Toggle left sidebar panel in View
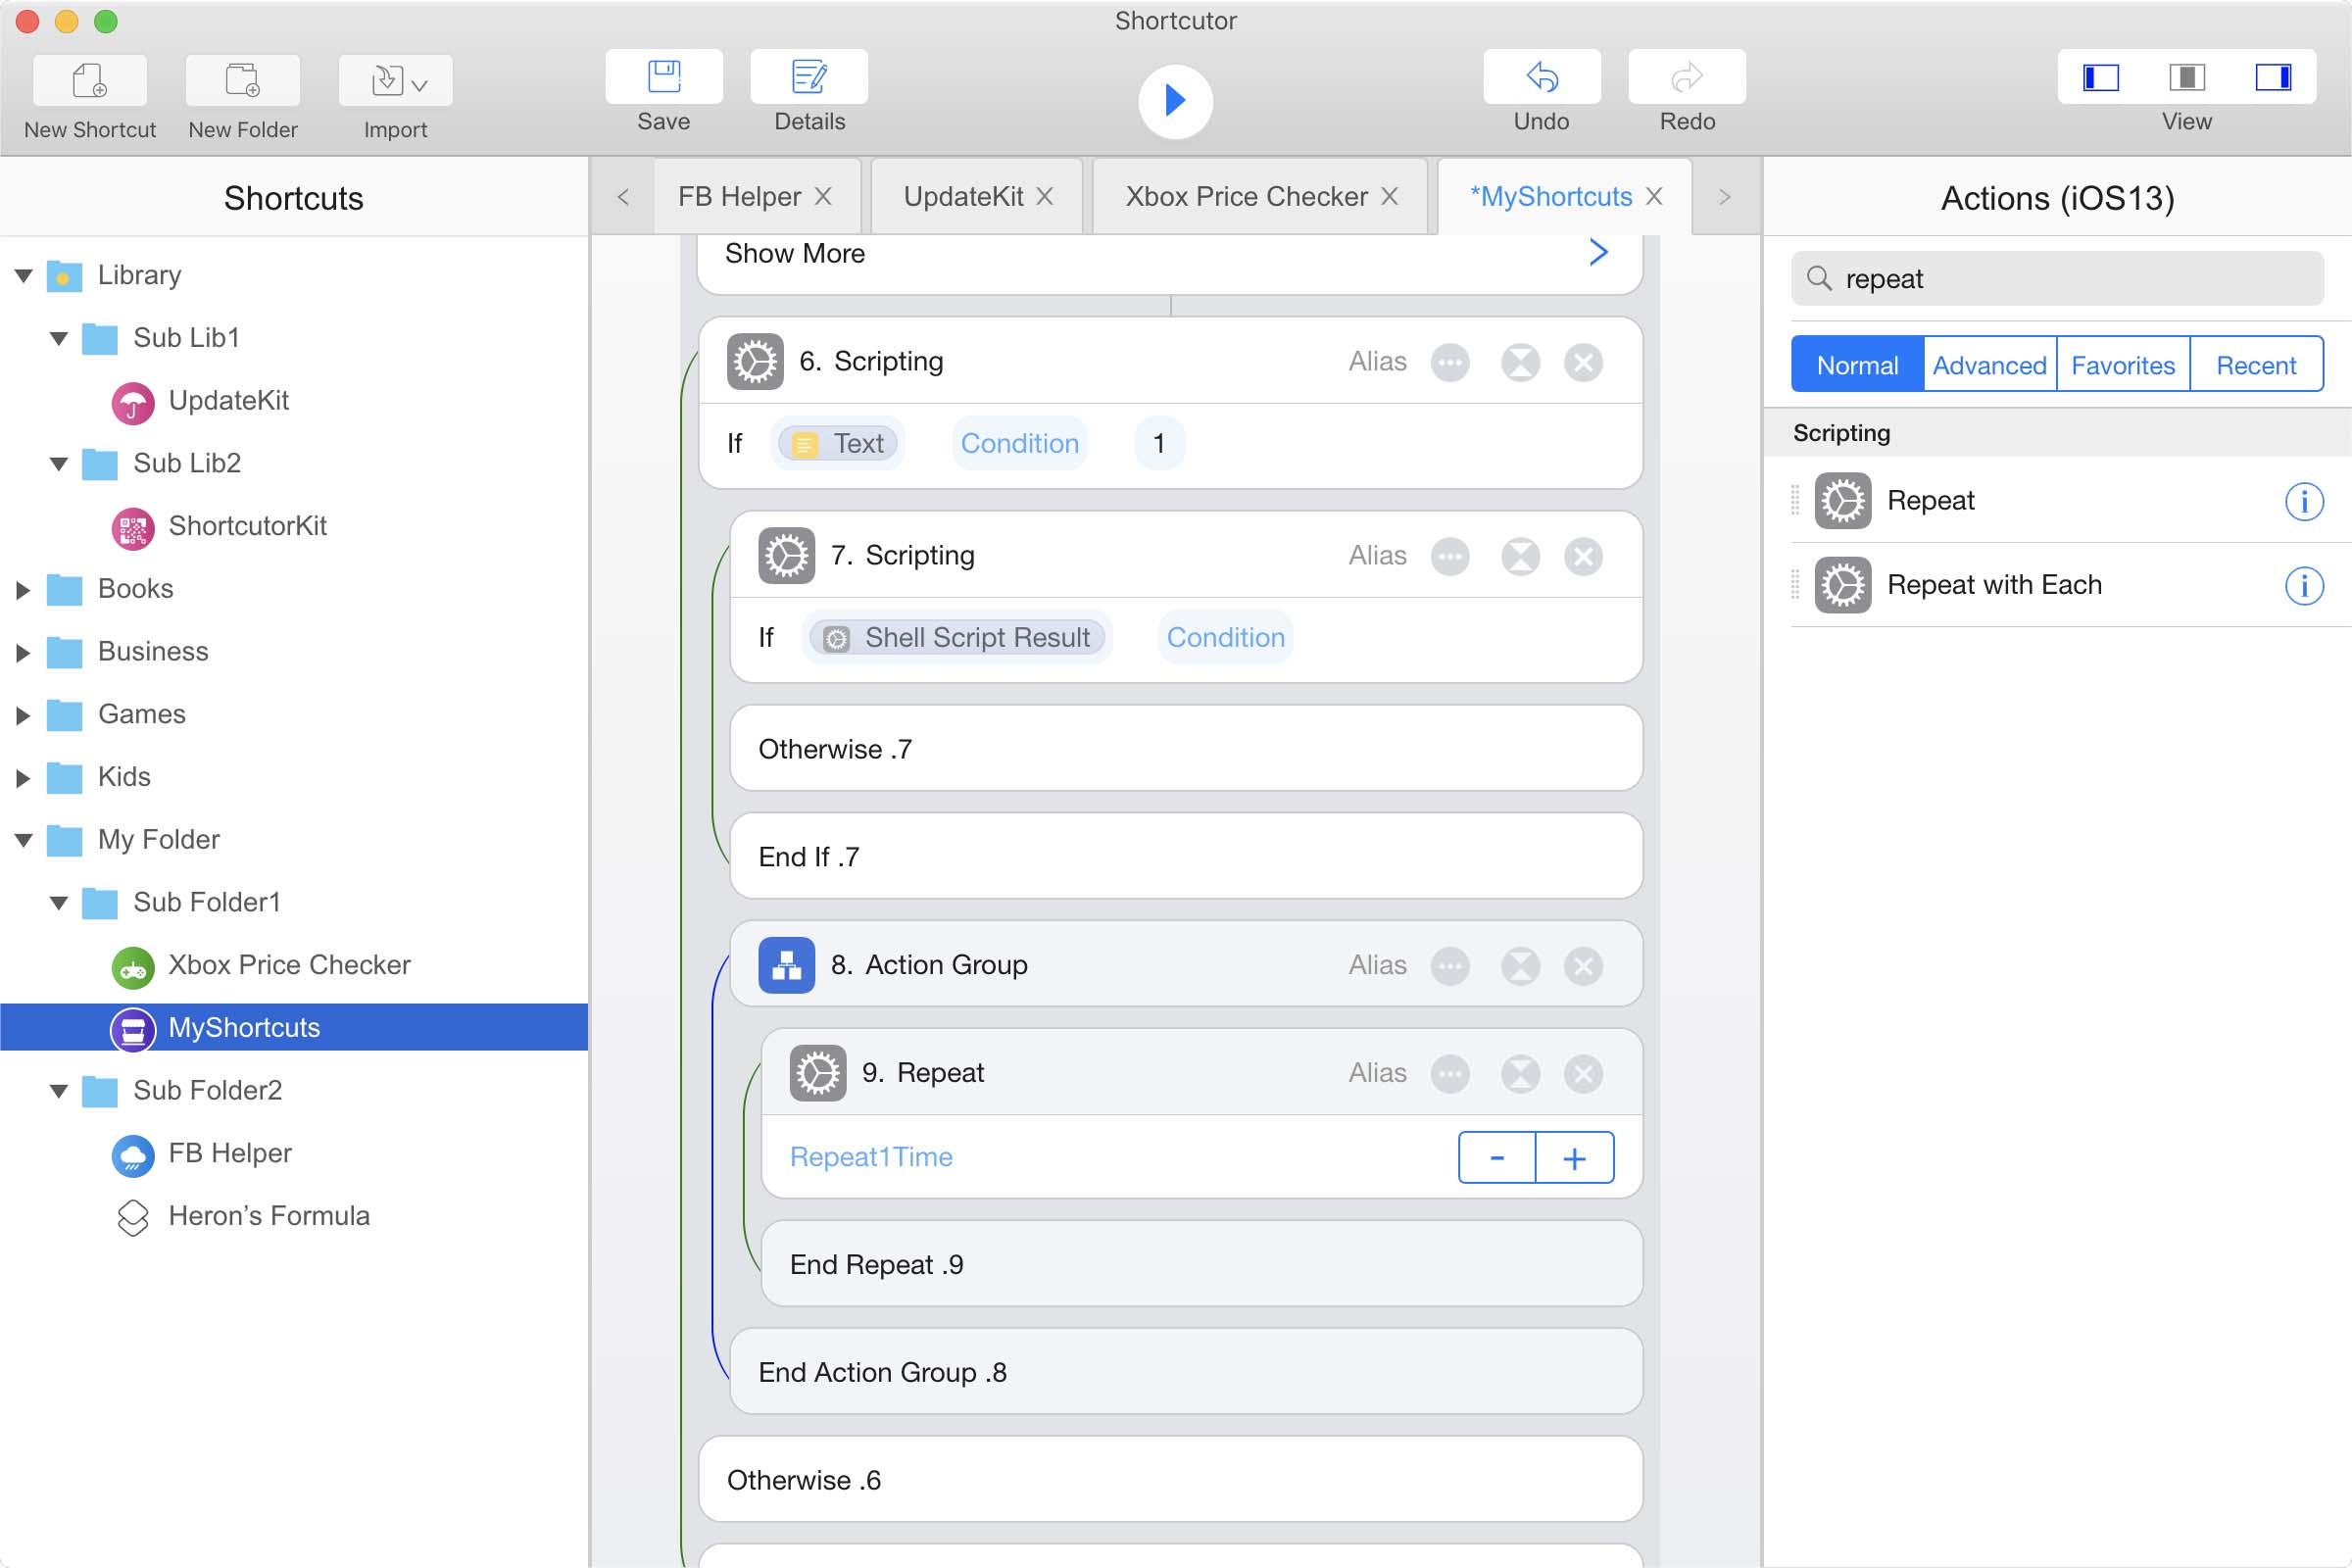 pyautogui.click(x=2100, y=77)
